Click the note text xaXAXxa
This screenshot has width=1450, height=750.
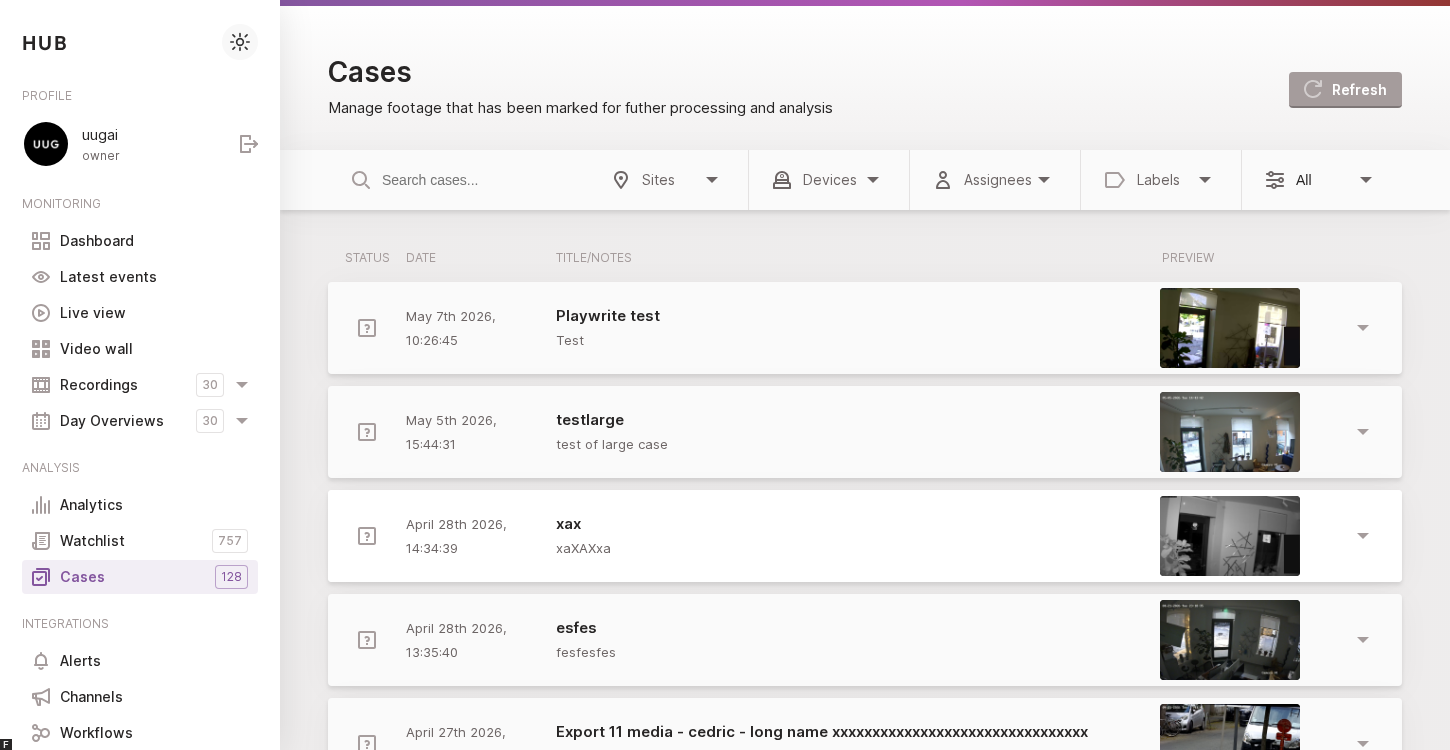583,549
